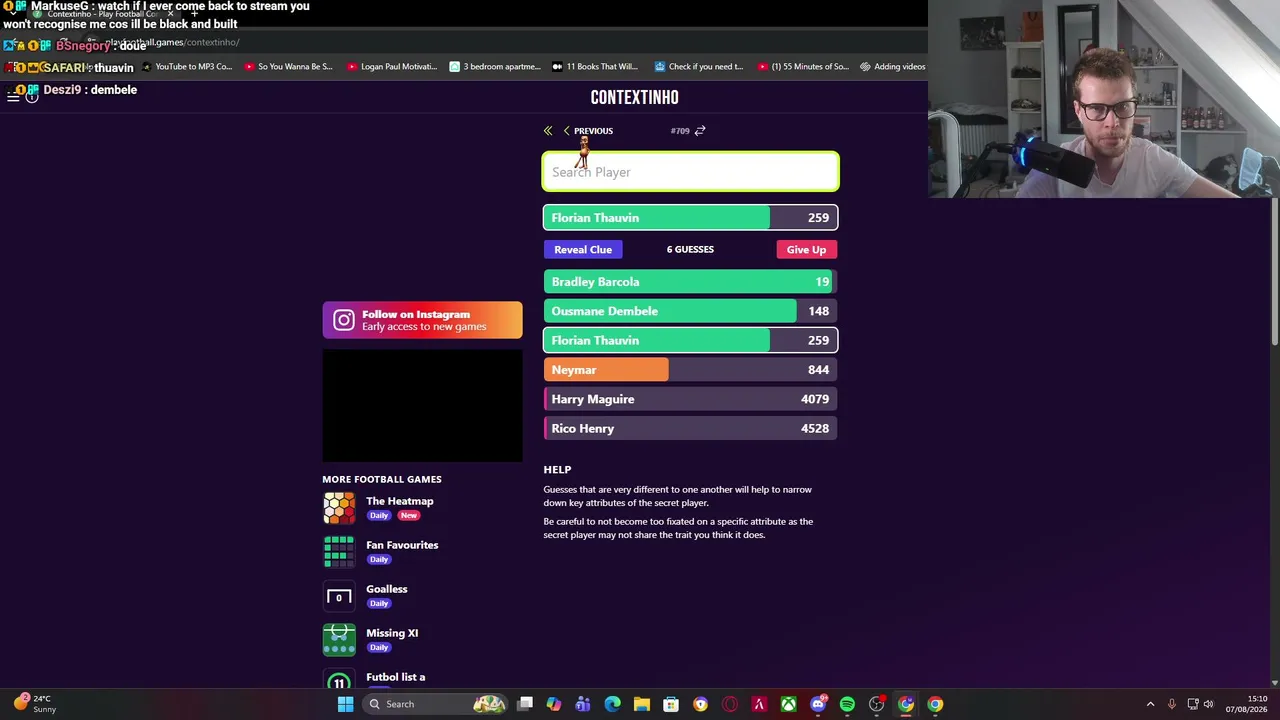Click the CONTEXTINHO page title
The height and width of the screenshot is (720, 1280).
click(x=635, y=97)
